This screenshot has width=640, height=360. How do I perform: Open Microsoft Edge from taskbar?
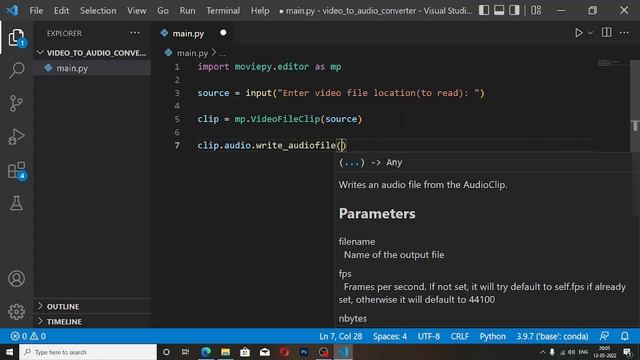[x=206, y=352]
